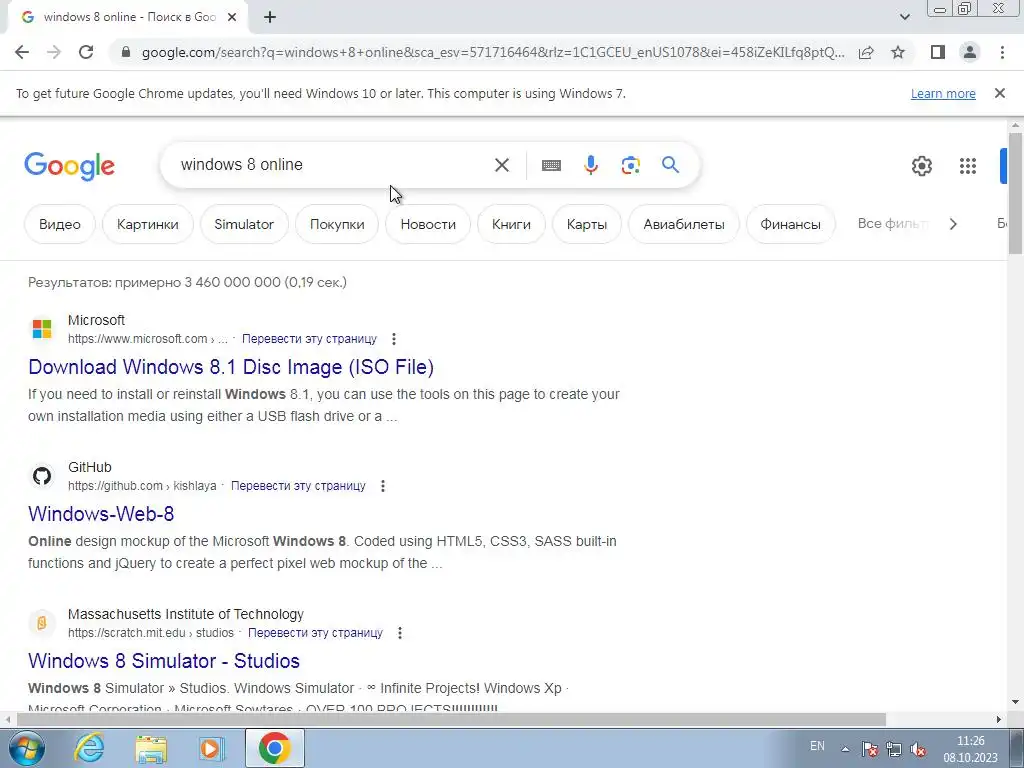This screenshot has width=1024, height=768.
Task: Click Learn more about Chrome updates
Action: click(943, 93)
